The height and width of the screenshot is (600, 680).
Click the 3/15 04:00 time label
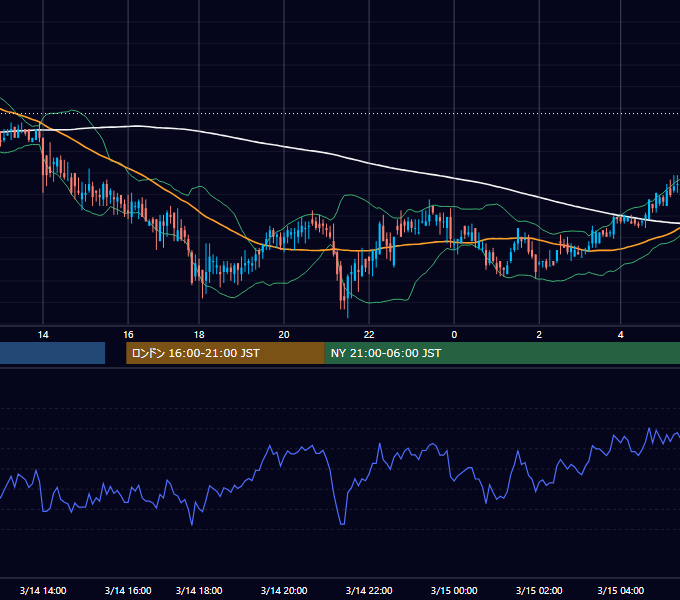621,590
